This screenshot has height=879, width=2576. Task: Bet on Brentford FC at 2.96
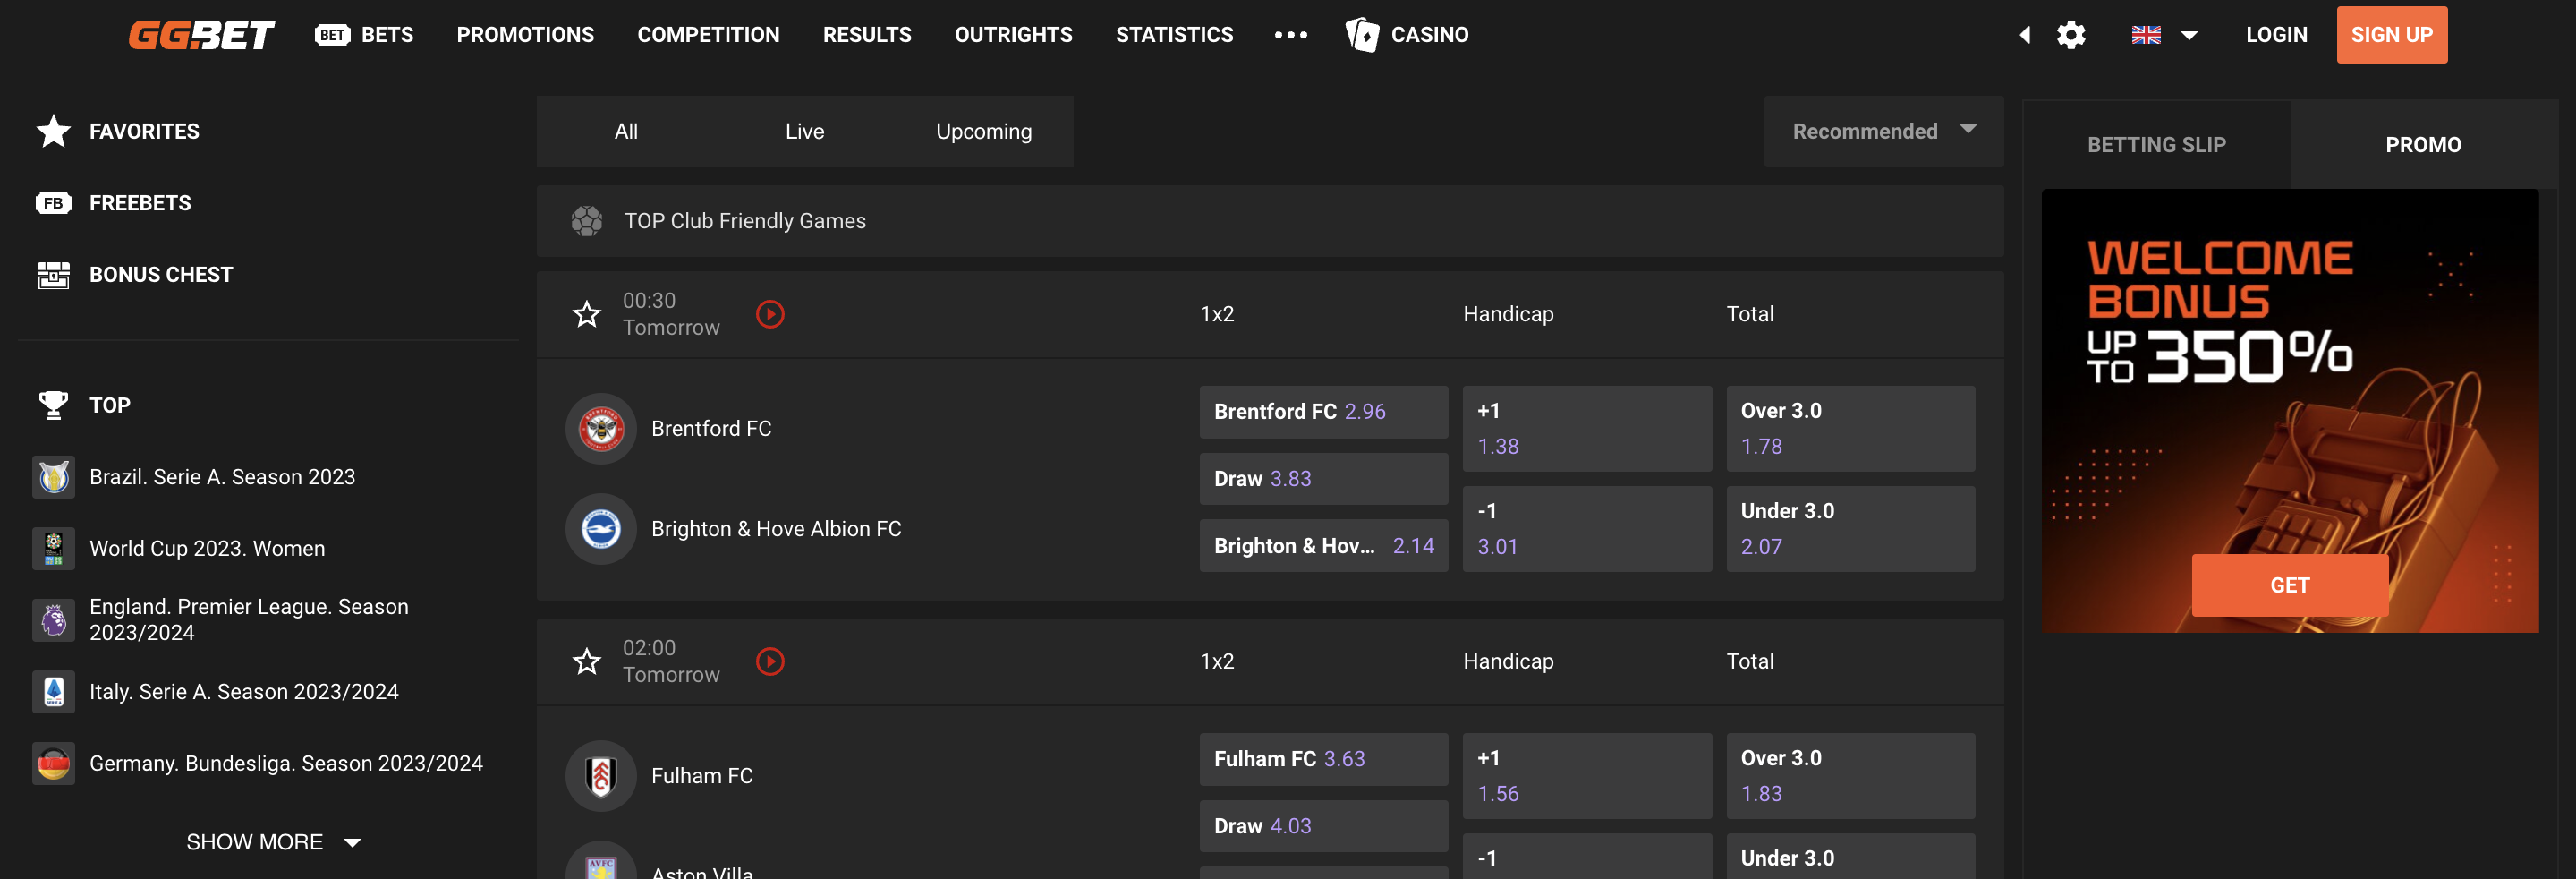1323,412
